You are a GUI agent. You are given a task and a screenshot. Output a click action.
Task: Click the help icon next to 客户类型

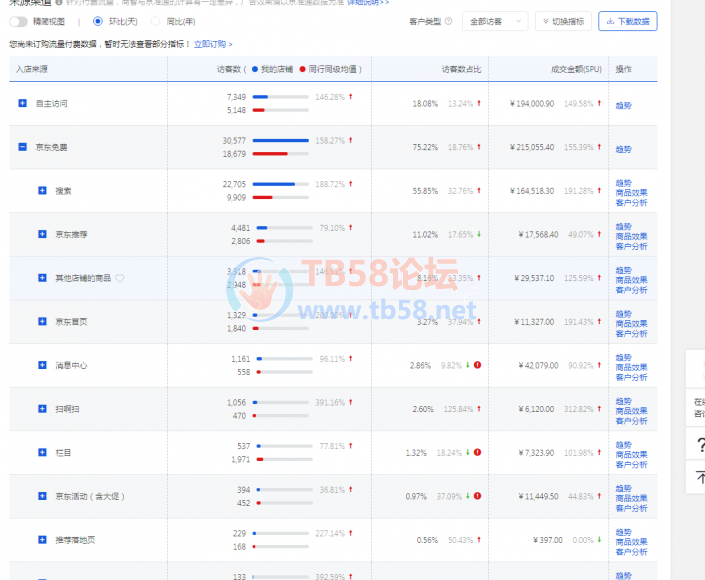coord(448,21)
